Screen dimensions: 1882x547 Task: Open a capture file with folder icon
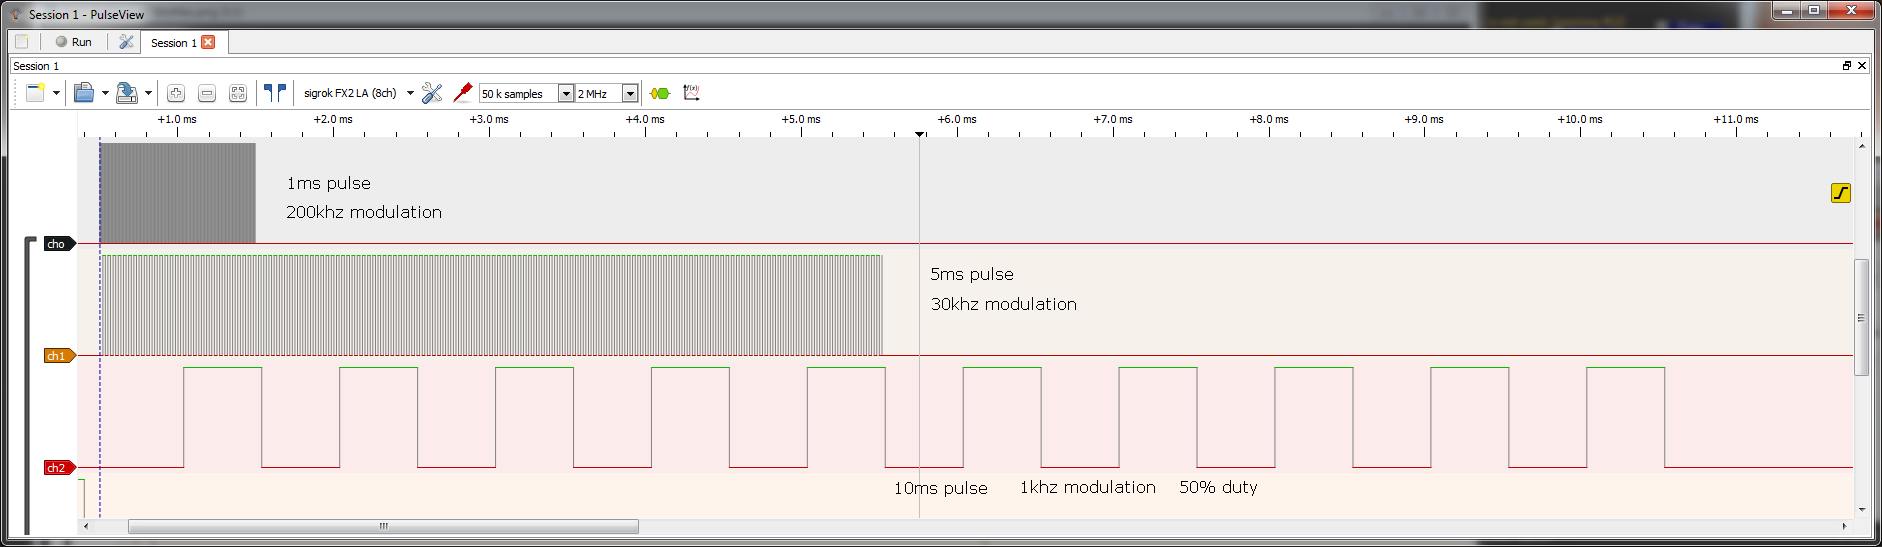[85, 93]
